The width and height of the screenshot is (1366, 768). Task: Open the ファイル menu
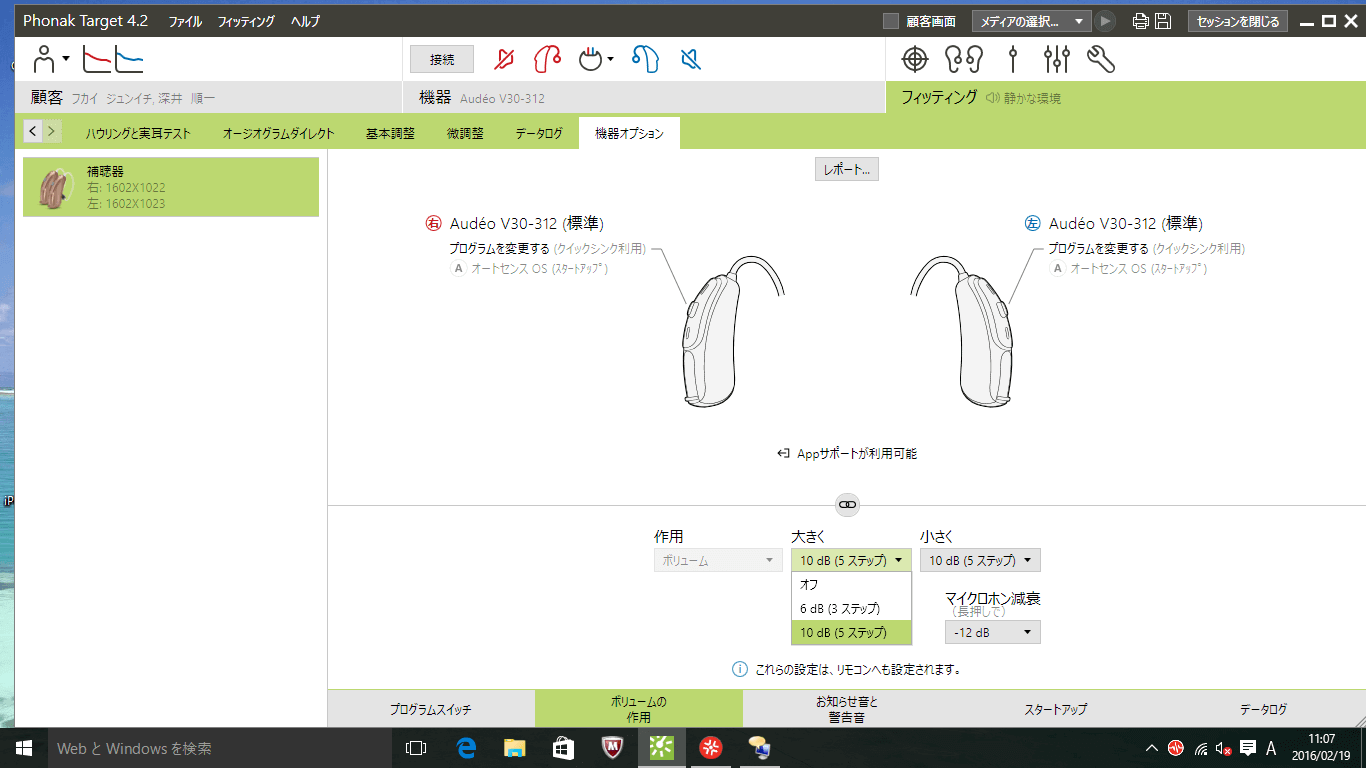click(185, 21)
